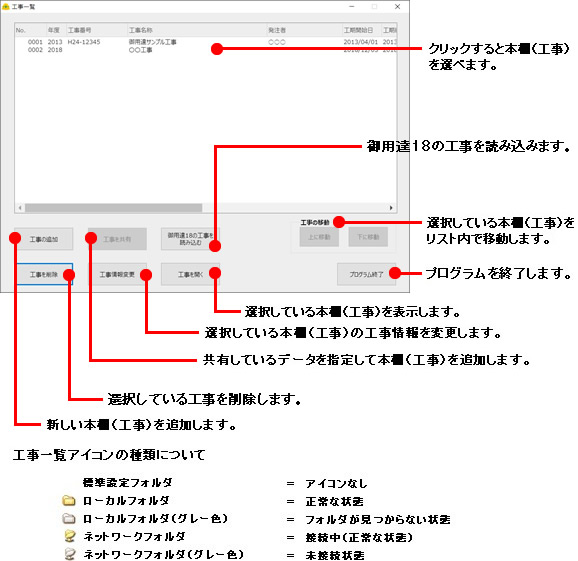Click the 工事を削除 button
This screenshot has height=561, width=578.
(43, 274)
